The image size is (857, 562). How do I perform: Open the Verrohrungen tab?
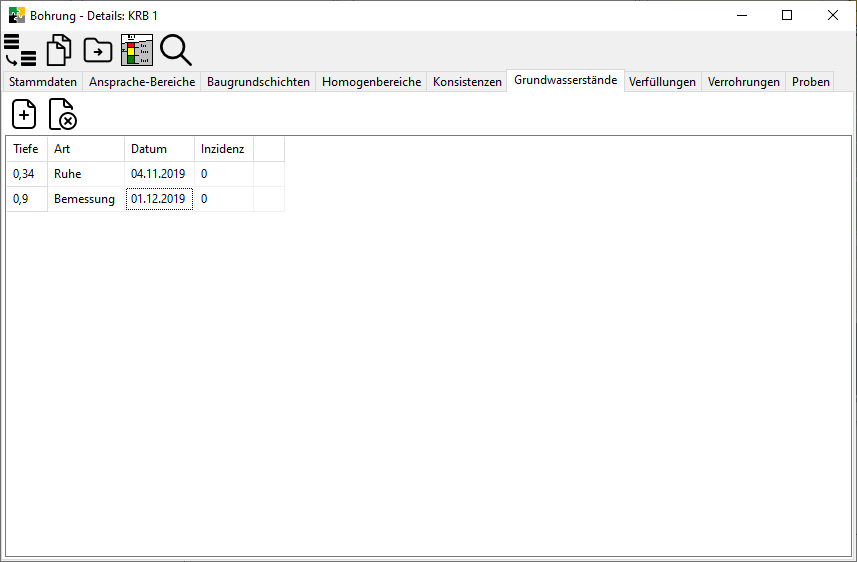tap(743, 82)
